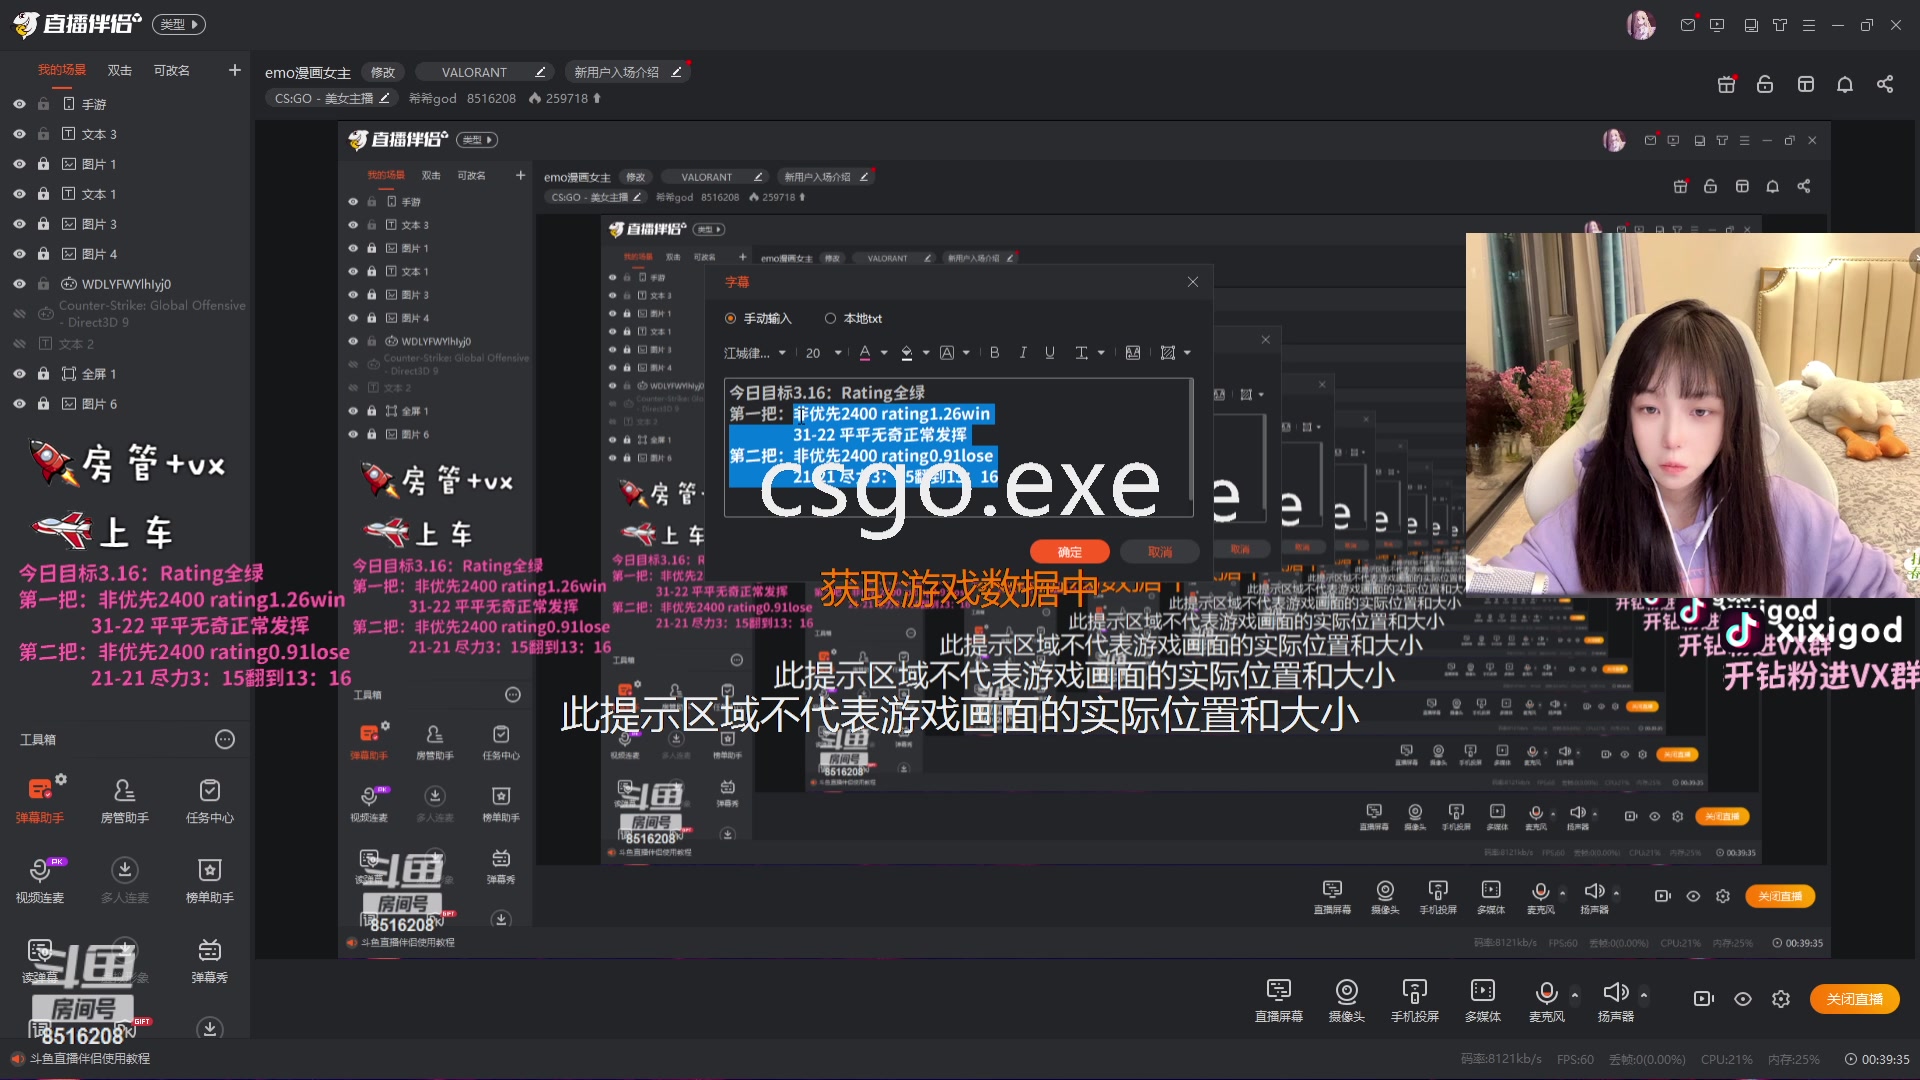Click the outermost notification bell icon
This screenshot has height=1080, width=1920.
coord(1845,84)
